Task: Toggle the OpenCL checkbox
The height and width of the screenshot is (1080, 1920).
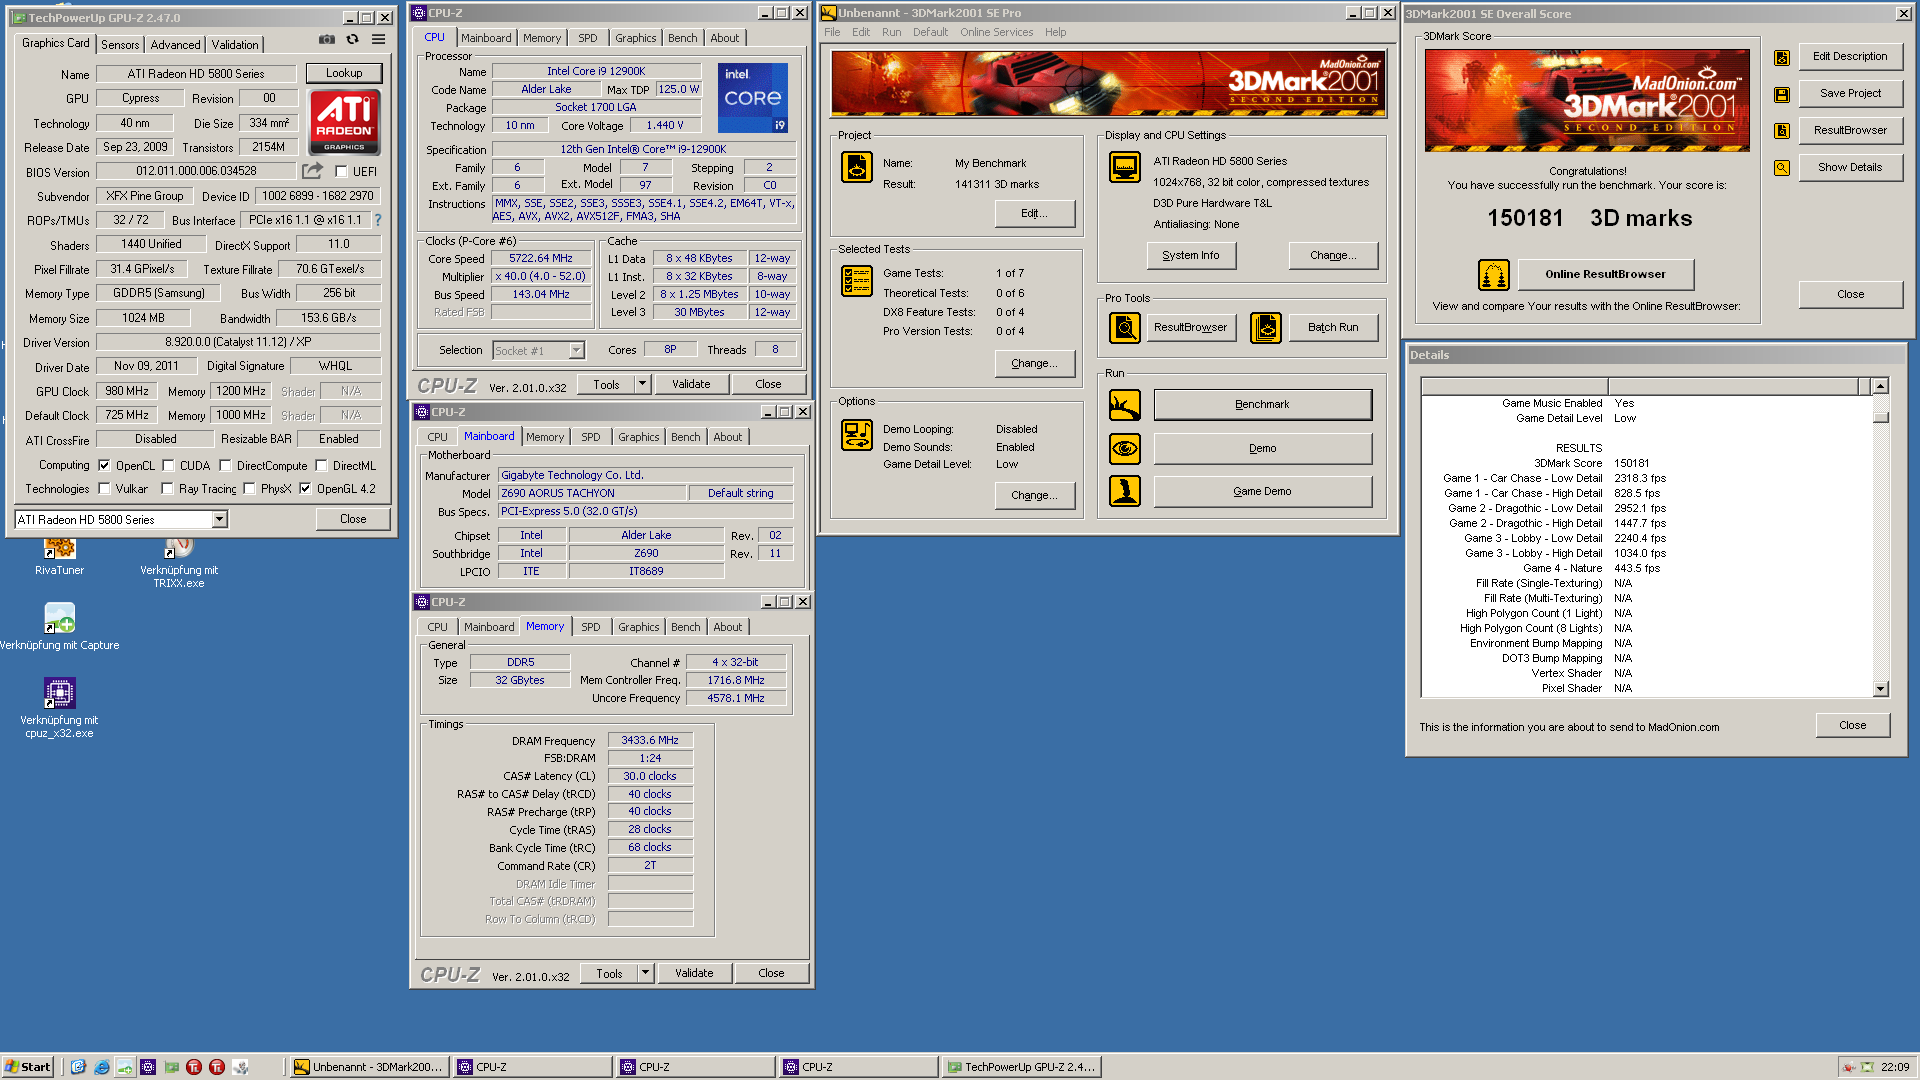Action: [x=104, y=466]
